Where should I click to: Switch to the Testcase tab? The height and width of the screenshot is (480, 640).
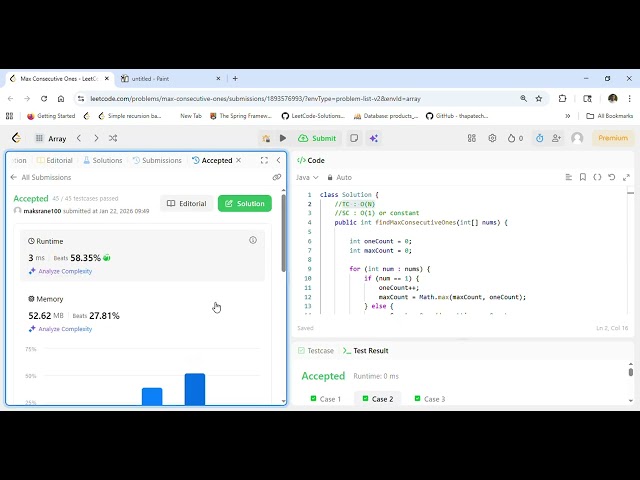pyautogui.click(x=316, y=351)
